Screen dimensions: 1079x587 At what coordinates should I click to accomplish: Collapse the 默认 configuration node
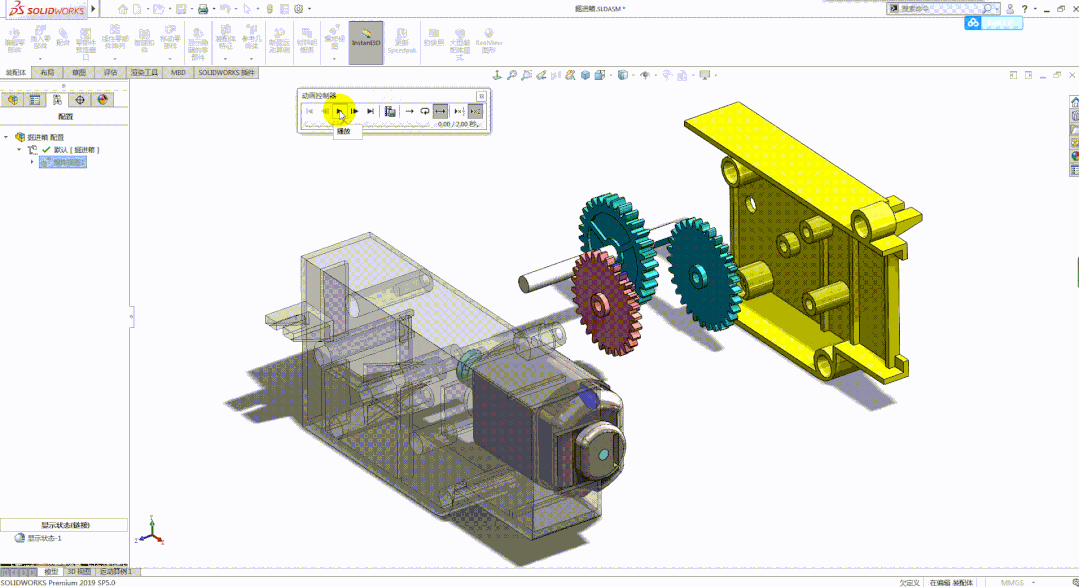[x=19, y=148]
